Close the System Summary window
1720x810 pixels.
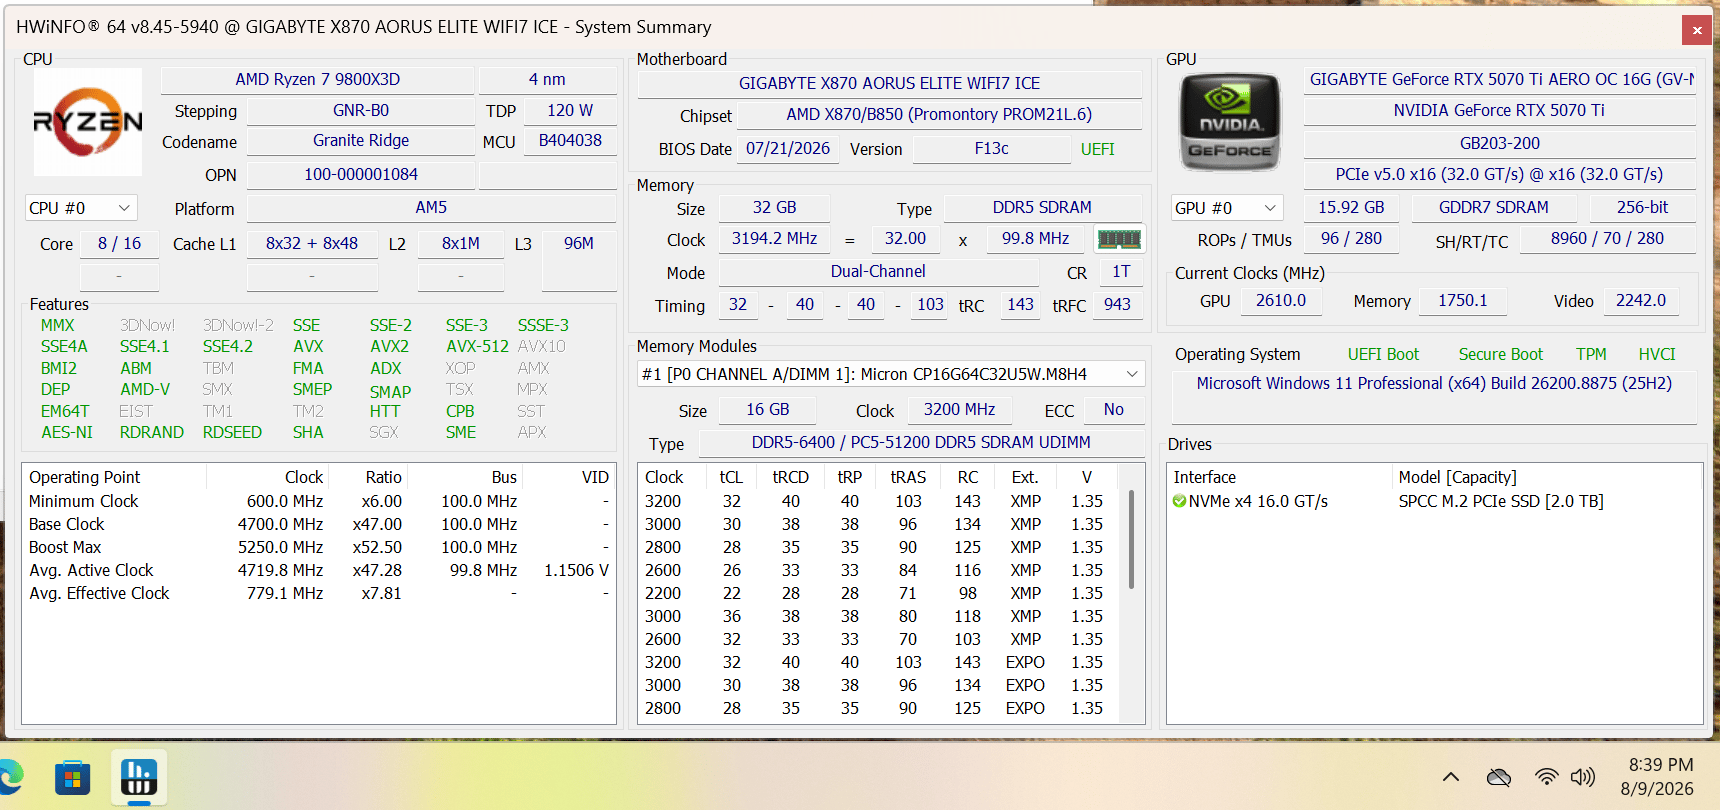[x=1697, y=30]
